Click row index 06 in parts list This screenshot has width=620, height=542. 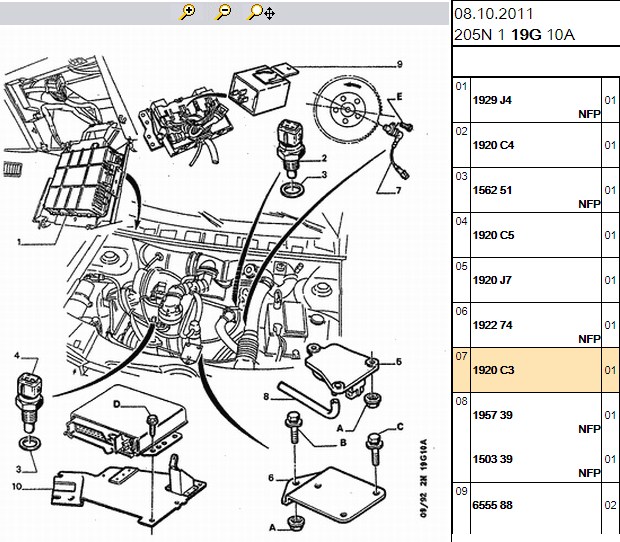click(461, 311)
